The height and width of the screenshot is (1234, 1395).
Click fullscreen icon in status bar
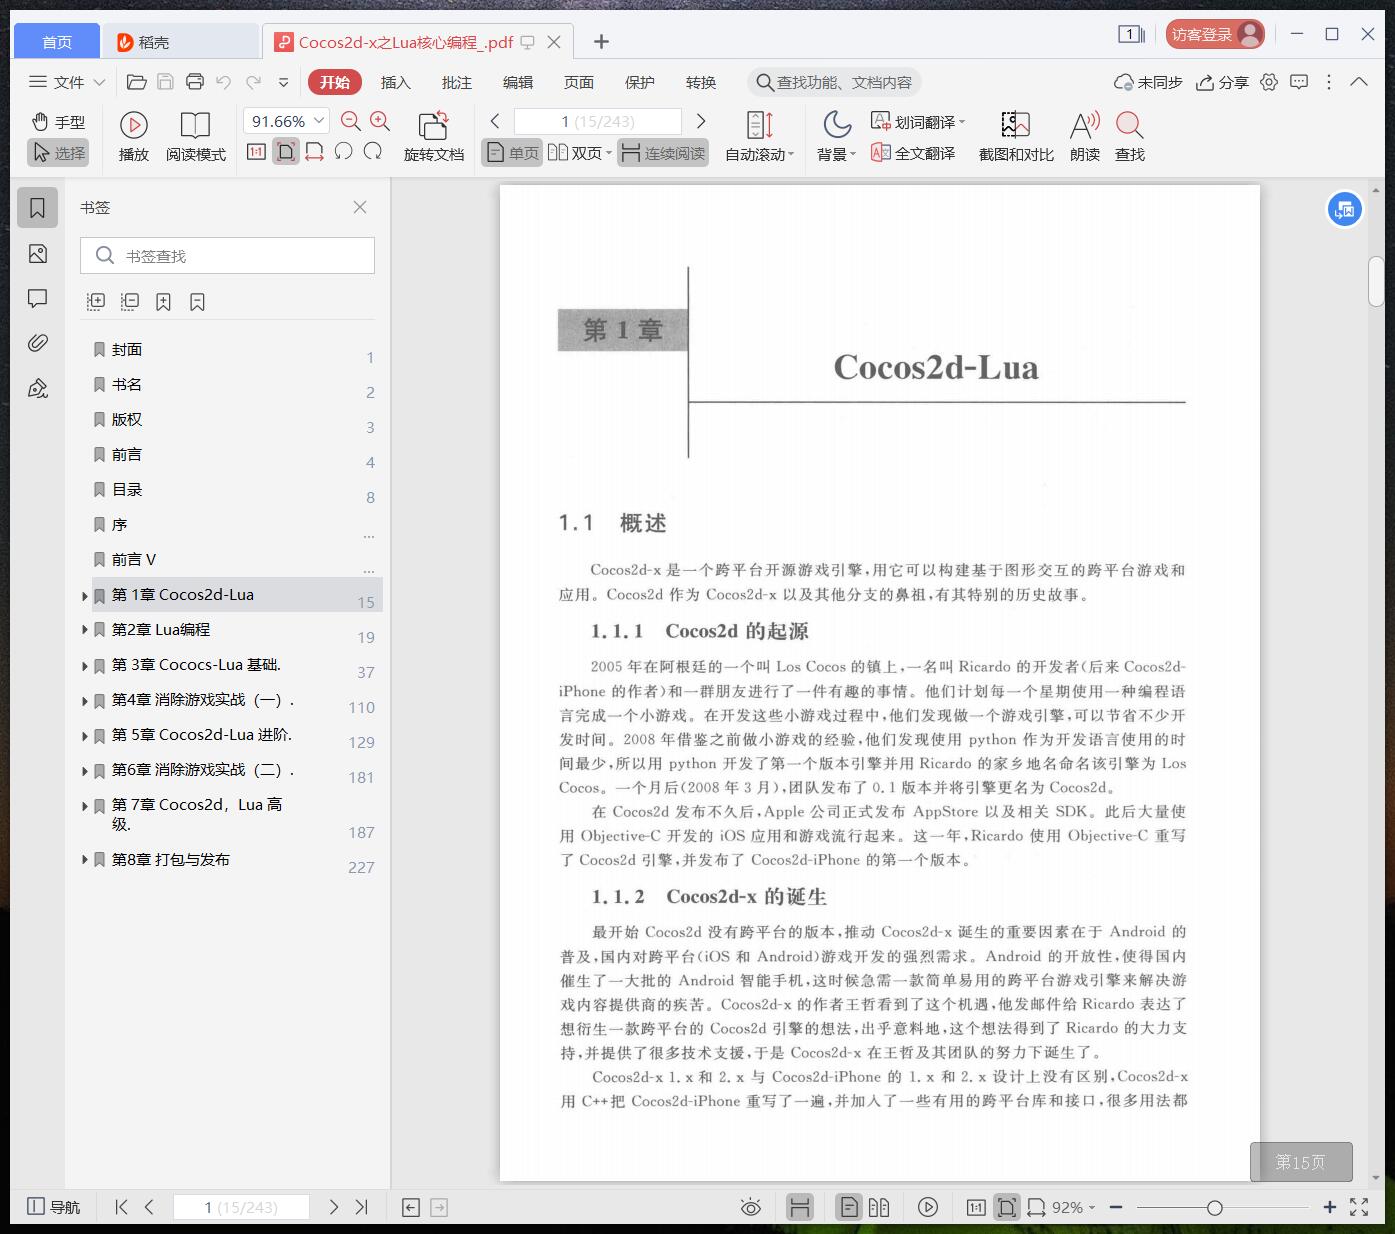1359,1207
